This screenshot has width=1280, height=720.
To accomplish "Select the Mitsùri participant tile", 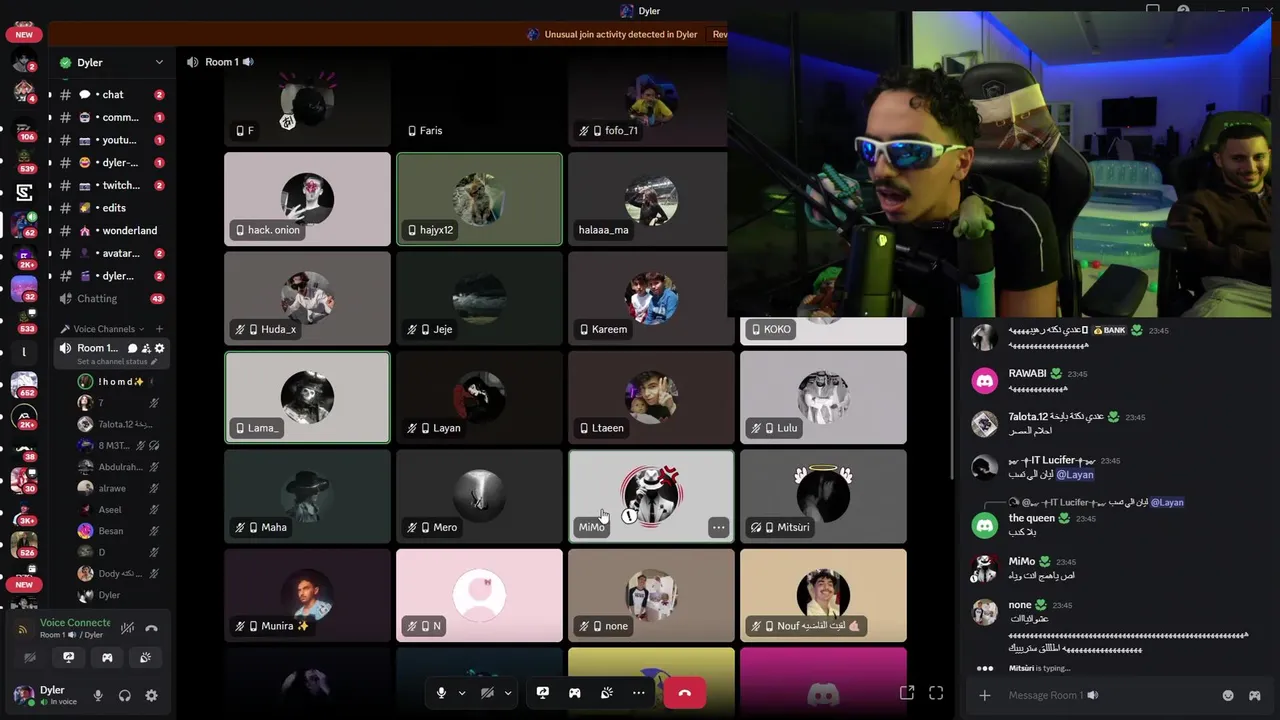I will pos(823,496).
